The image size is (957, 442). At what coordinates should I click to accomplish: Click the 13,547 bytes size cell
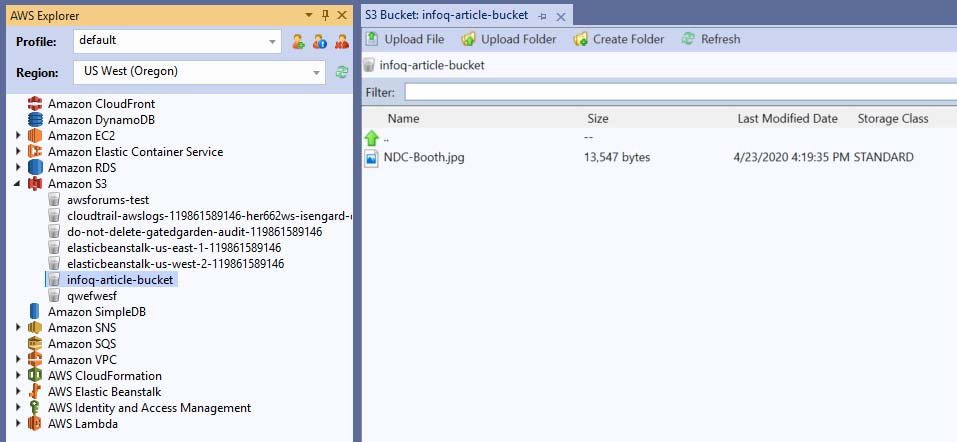(x=617, y=158)
